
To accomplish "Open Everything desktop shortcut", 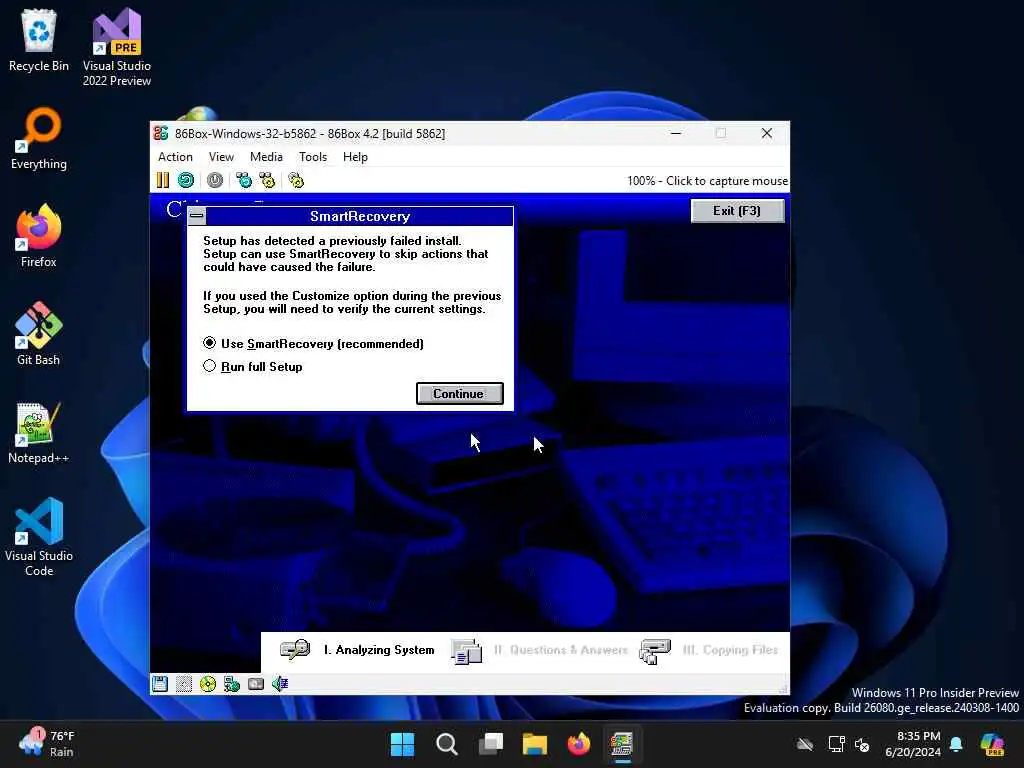I will tap(39, 138).
